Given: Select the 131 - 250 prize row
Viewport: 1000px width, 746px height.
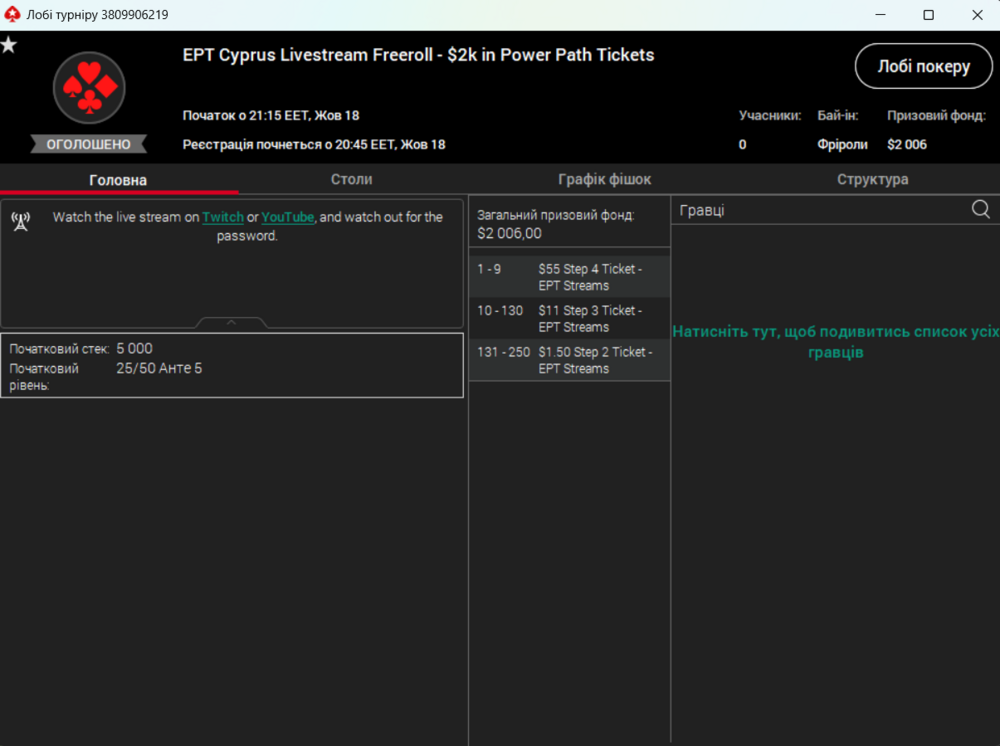Looking at the screenshot, I should (570, 360).
